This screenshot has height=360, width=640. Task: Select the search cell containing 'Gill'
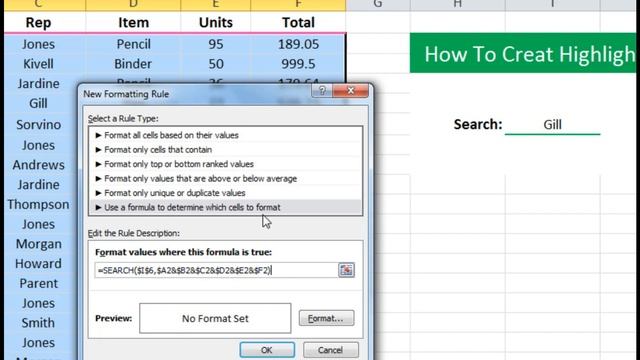pyautogui.click(x=552, y=124)
